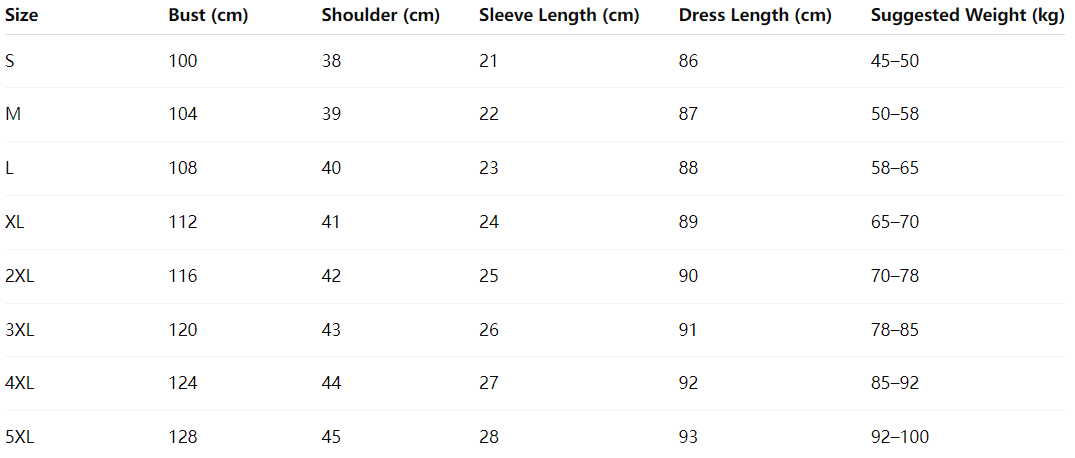Select dress length value 90
Image resolution: width=1075 pixels, height=458 pixels.
click(x=689, y=276)
